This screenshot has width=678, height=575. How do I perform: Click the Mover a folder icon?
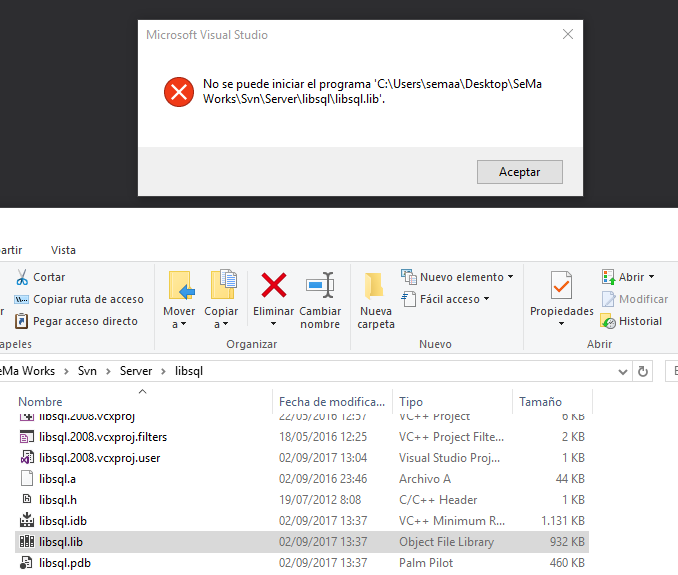(x=181, y=285)
